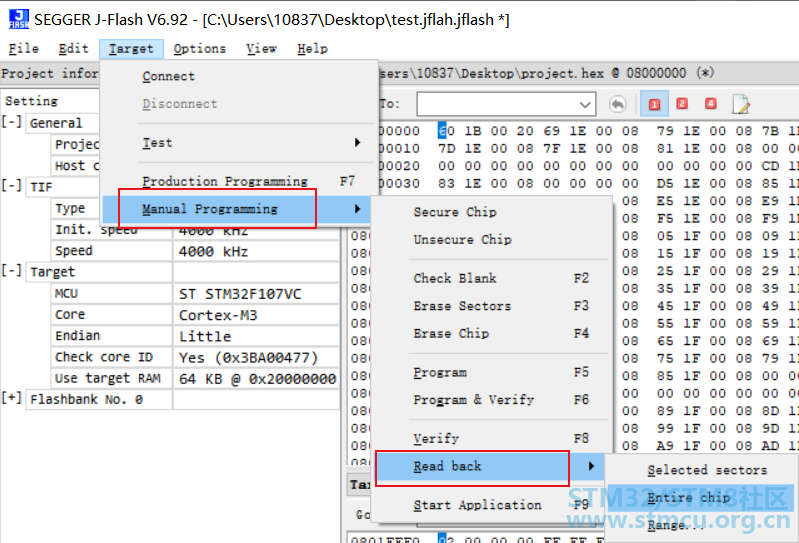
Task: Choose Secure Chip from submenu
Action: tap(492, 212)
